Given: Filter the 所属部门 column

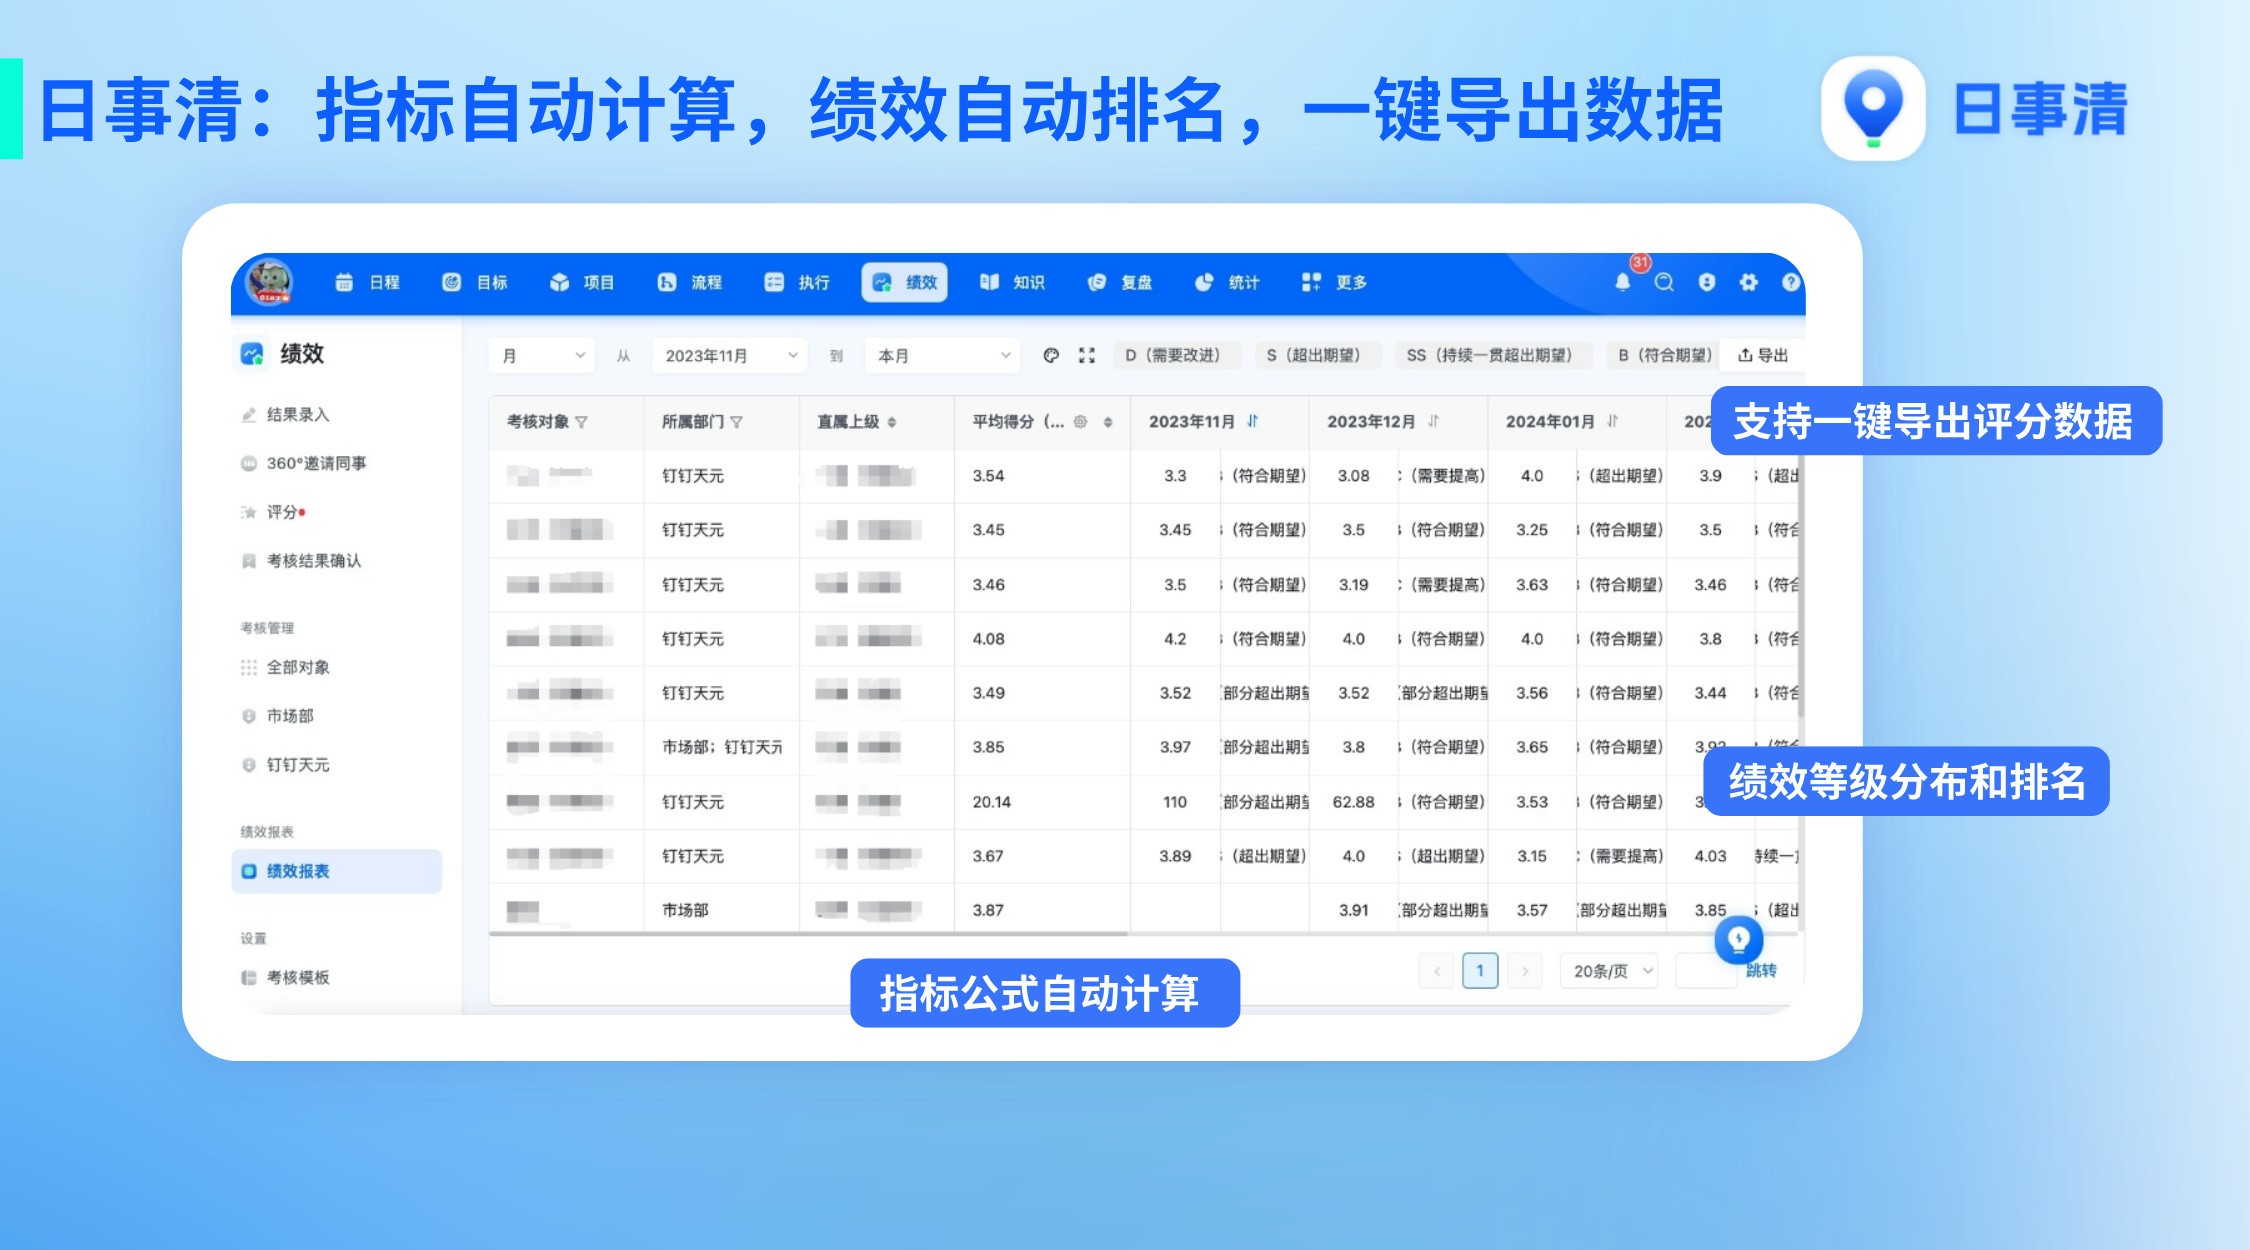Looking at the screenshot, I should pos(736,422).
